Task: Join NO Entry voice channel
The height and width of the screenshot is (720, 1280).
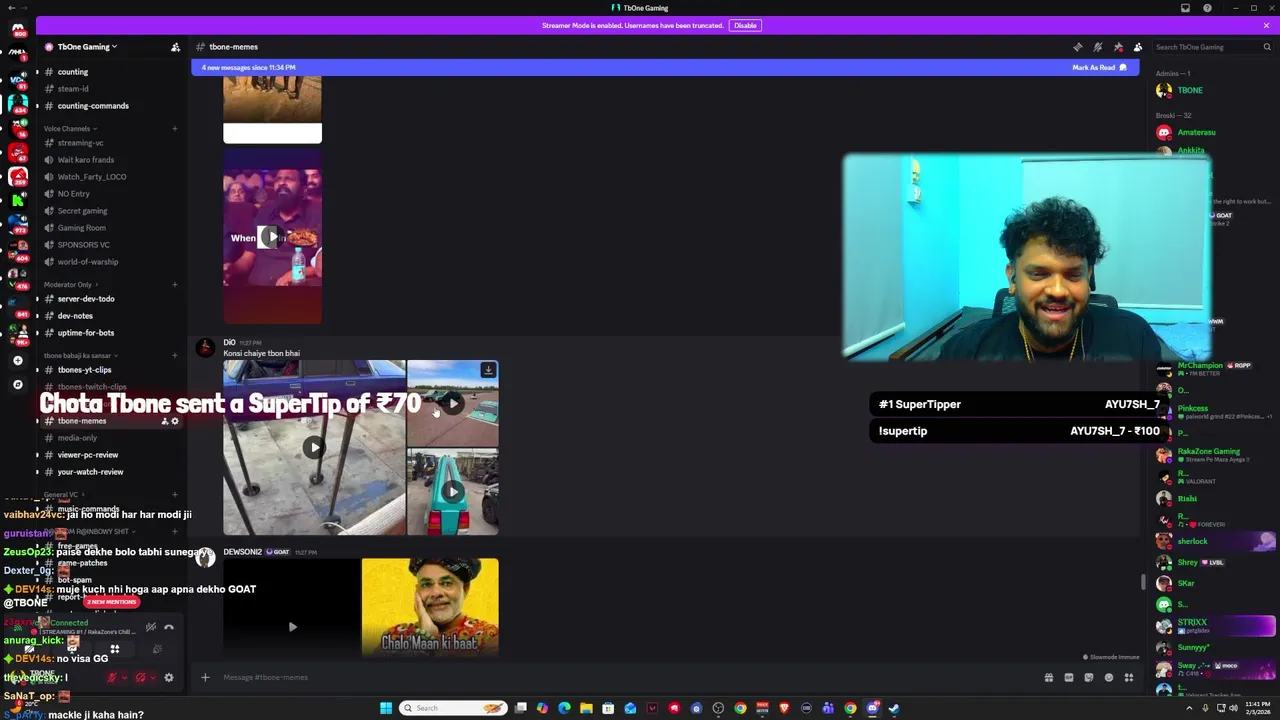Action: tap(110, 194)
